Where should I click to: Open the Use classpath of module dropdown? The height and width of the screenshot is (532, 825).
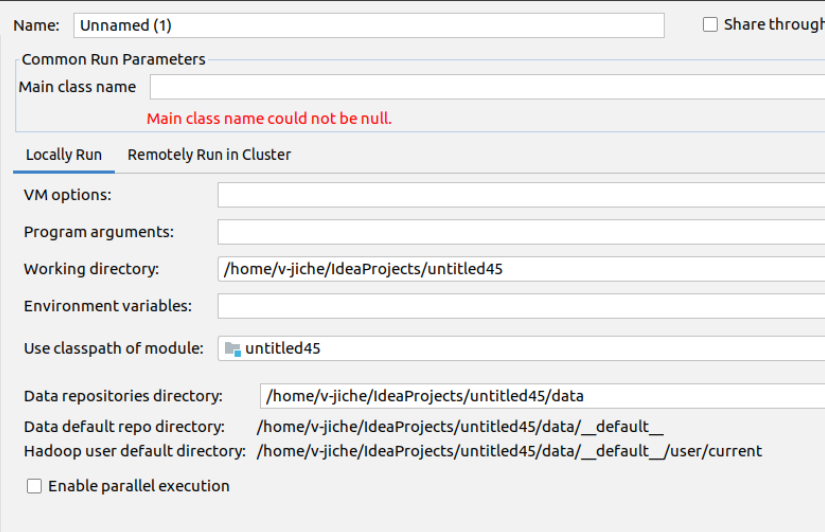pos(521,348)
